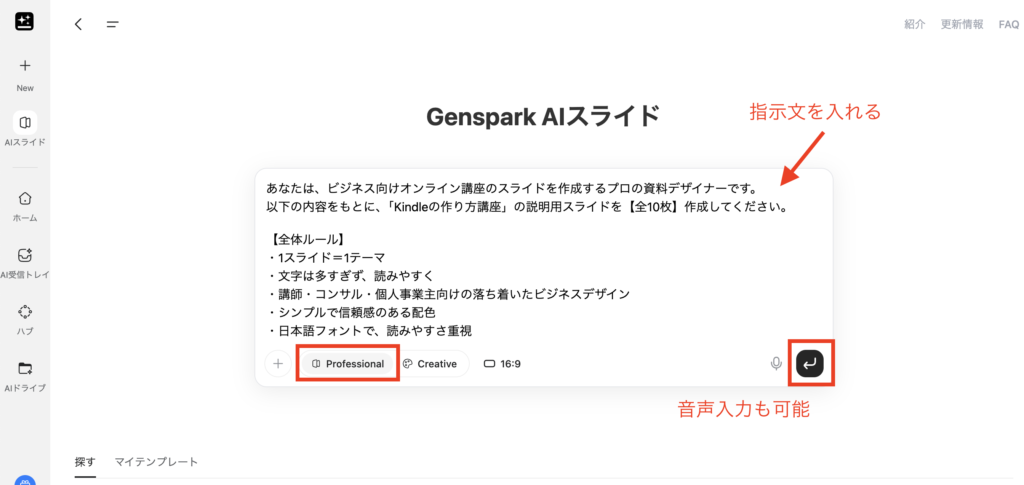Click the plus attachment button in prompt box

coord(278,364)
